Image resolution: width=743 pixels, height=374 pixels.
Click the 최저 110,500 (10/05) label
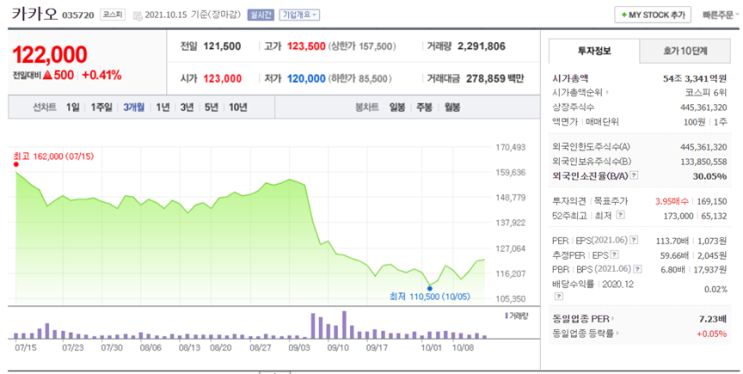pos(429,297)
